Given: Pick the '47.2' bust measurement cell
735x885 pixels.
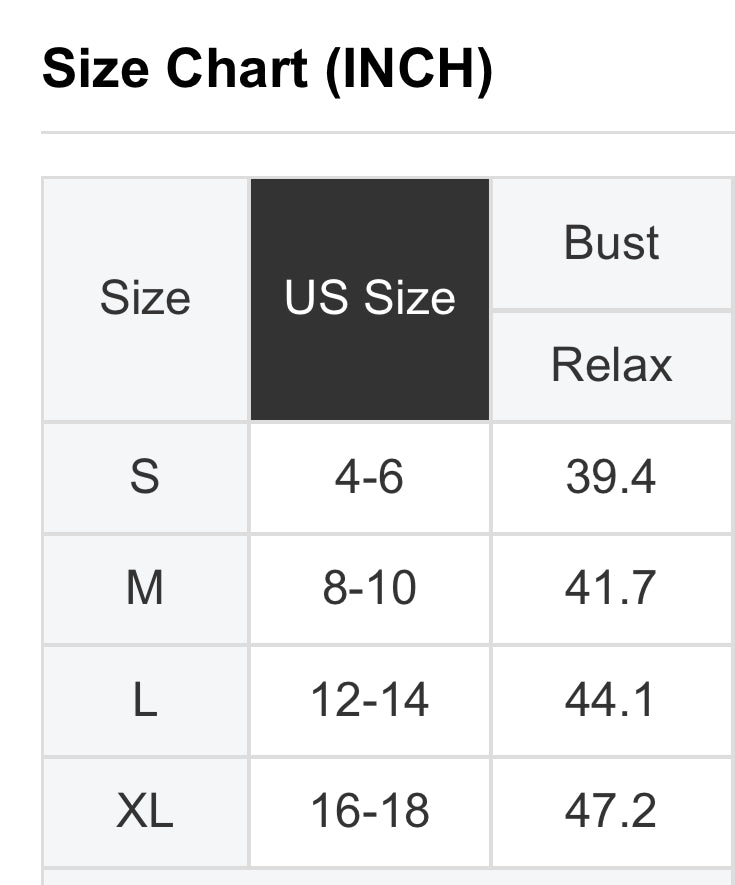Looking at the screenshot, I should (x=611, y=811).
